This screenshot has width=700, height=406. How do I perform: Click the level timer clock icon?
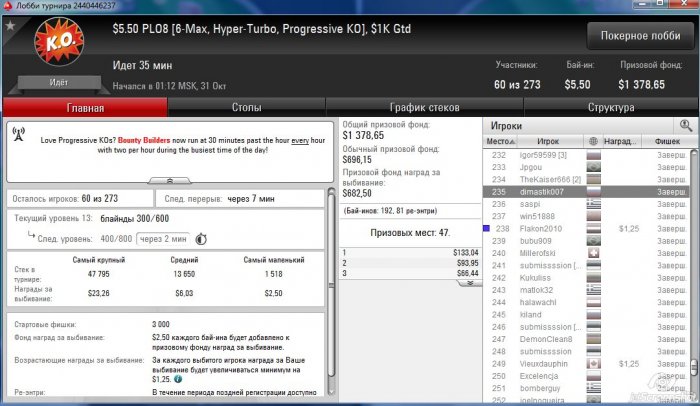(201, 239)
